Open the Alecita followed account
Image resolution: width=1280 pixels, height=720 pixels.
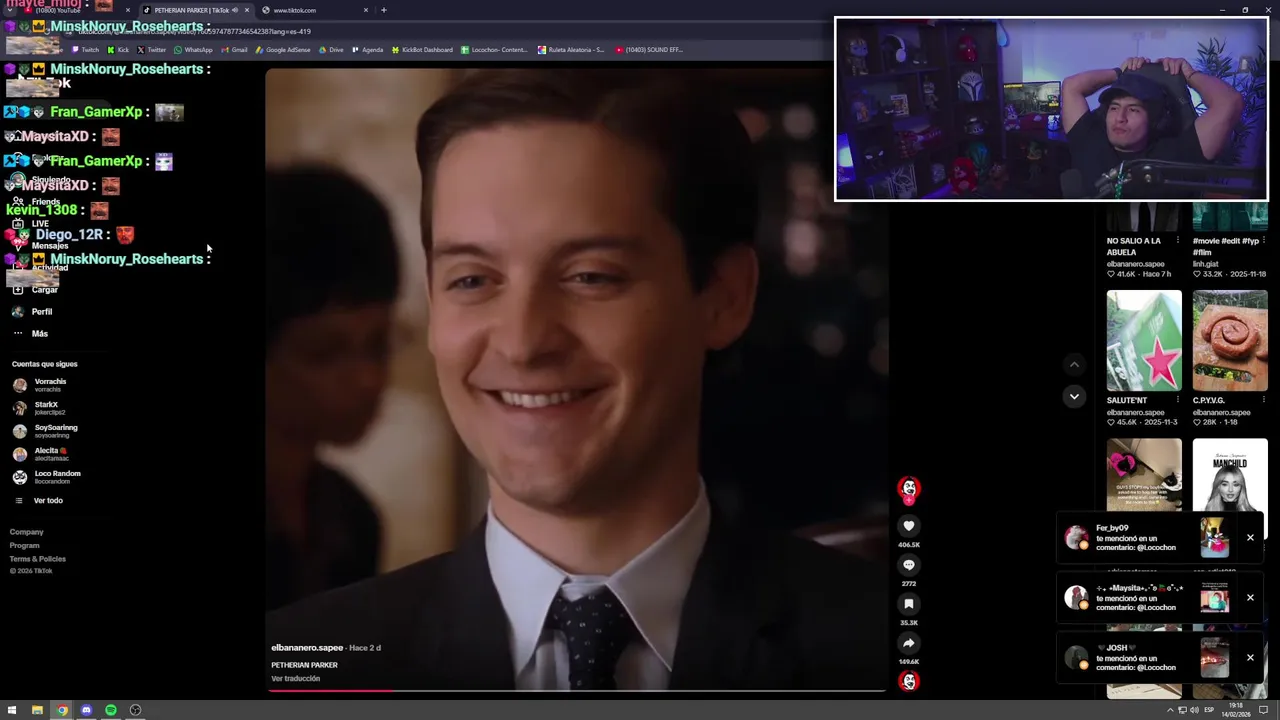(40, 454)
